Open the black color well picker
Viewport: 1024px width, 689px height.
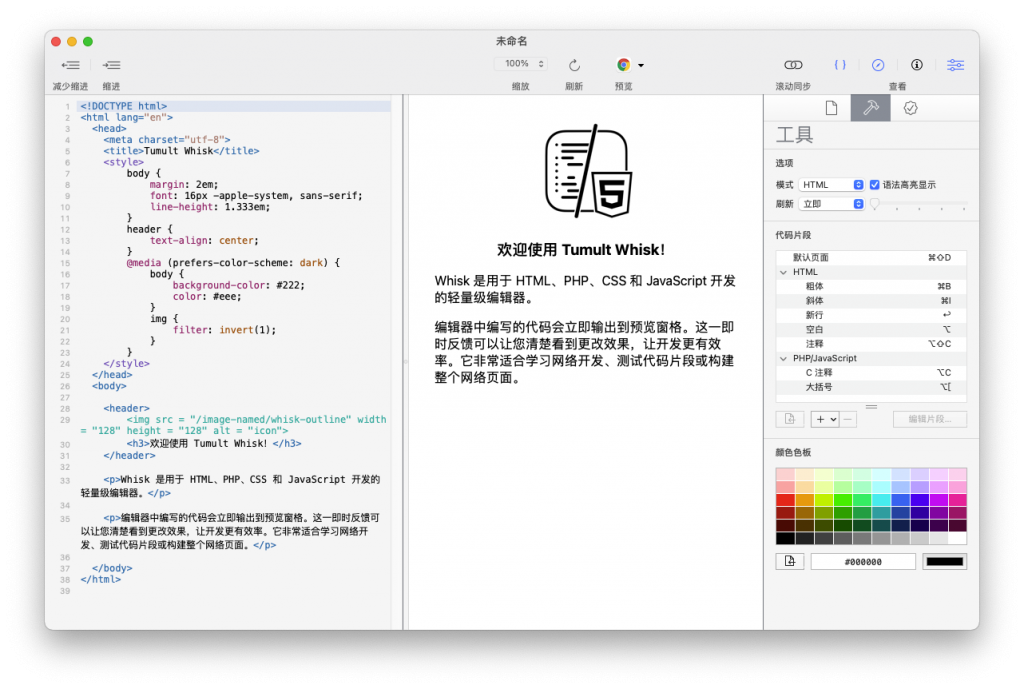(x=944, y=562)
